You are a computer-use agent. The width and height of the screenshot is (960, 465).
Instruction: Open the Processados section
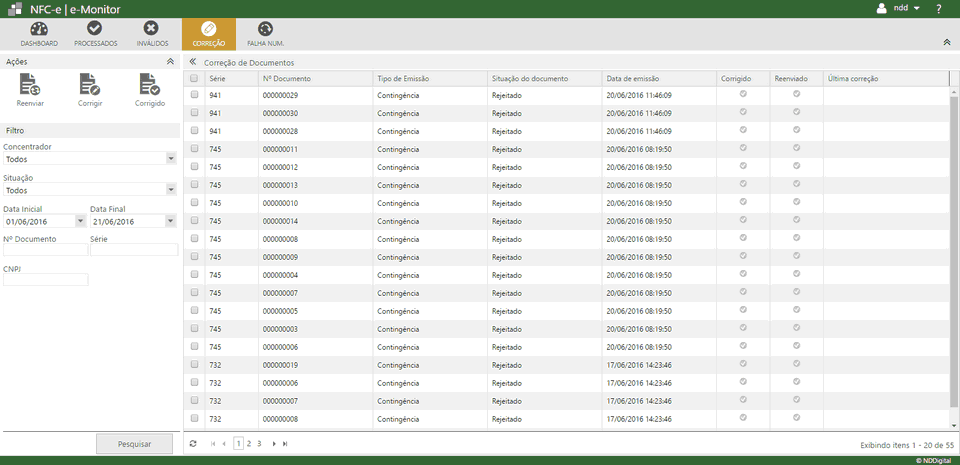[x=95, y=34]
